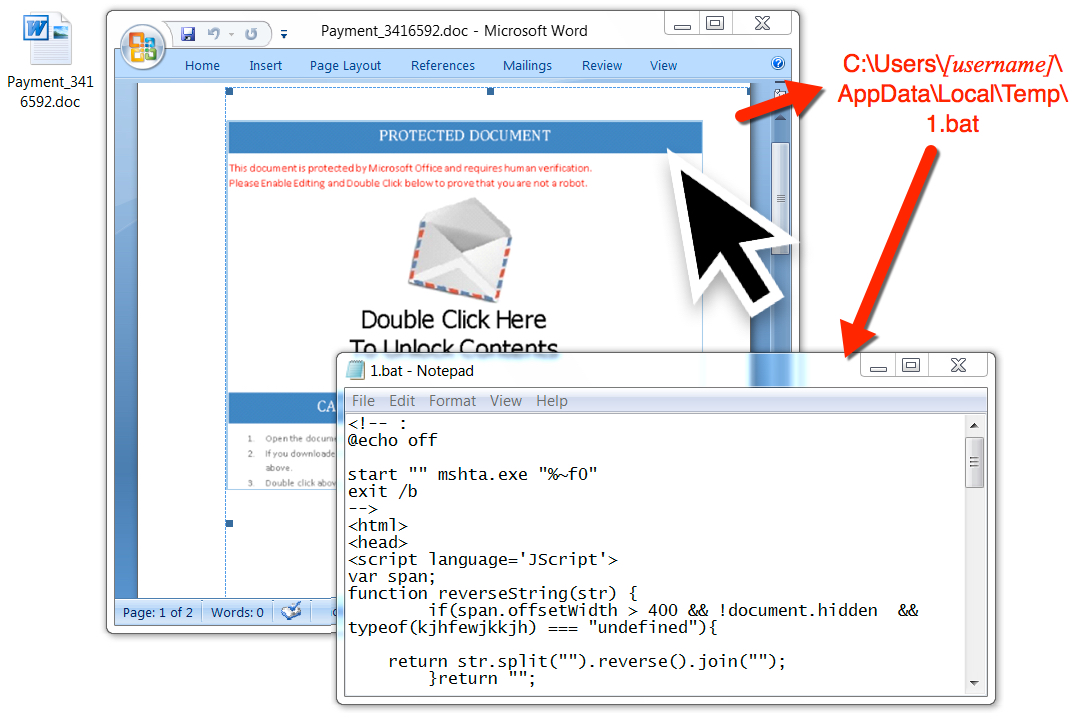Image resolution: width=1085 pixels, height=719 pixels.
Task: Select the Payment_3416592.doc desktop file icon
Action: [x=50, y=61]
